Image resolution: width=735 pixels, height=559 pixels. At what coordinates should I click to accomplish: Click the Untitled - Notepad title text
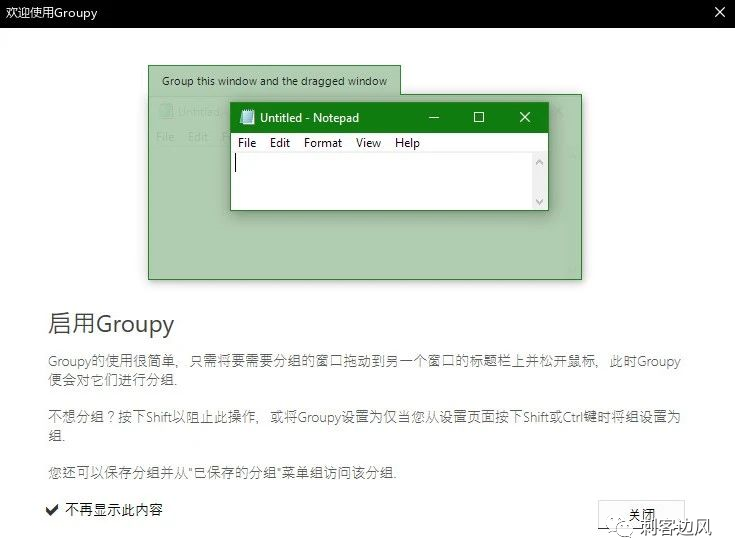[309, 118]
